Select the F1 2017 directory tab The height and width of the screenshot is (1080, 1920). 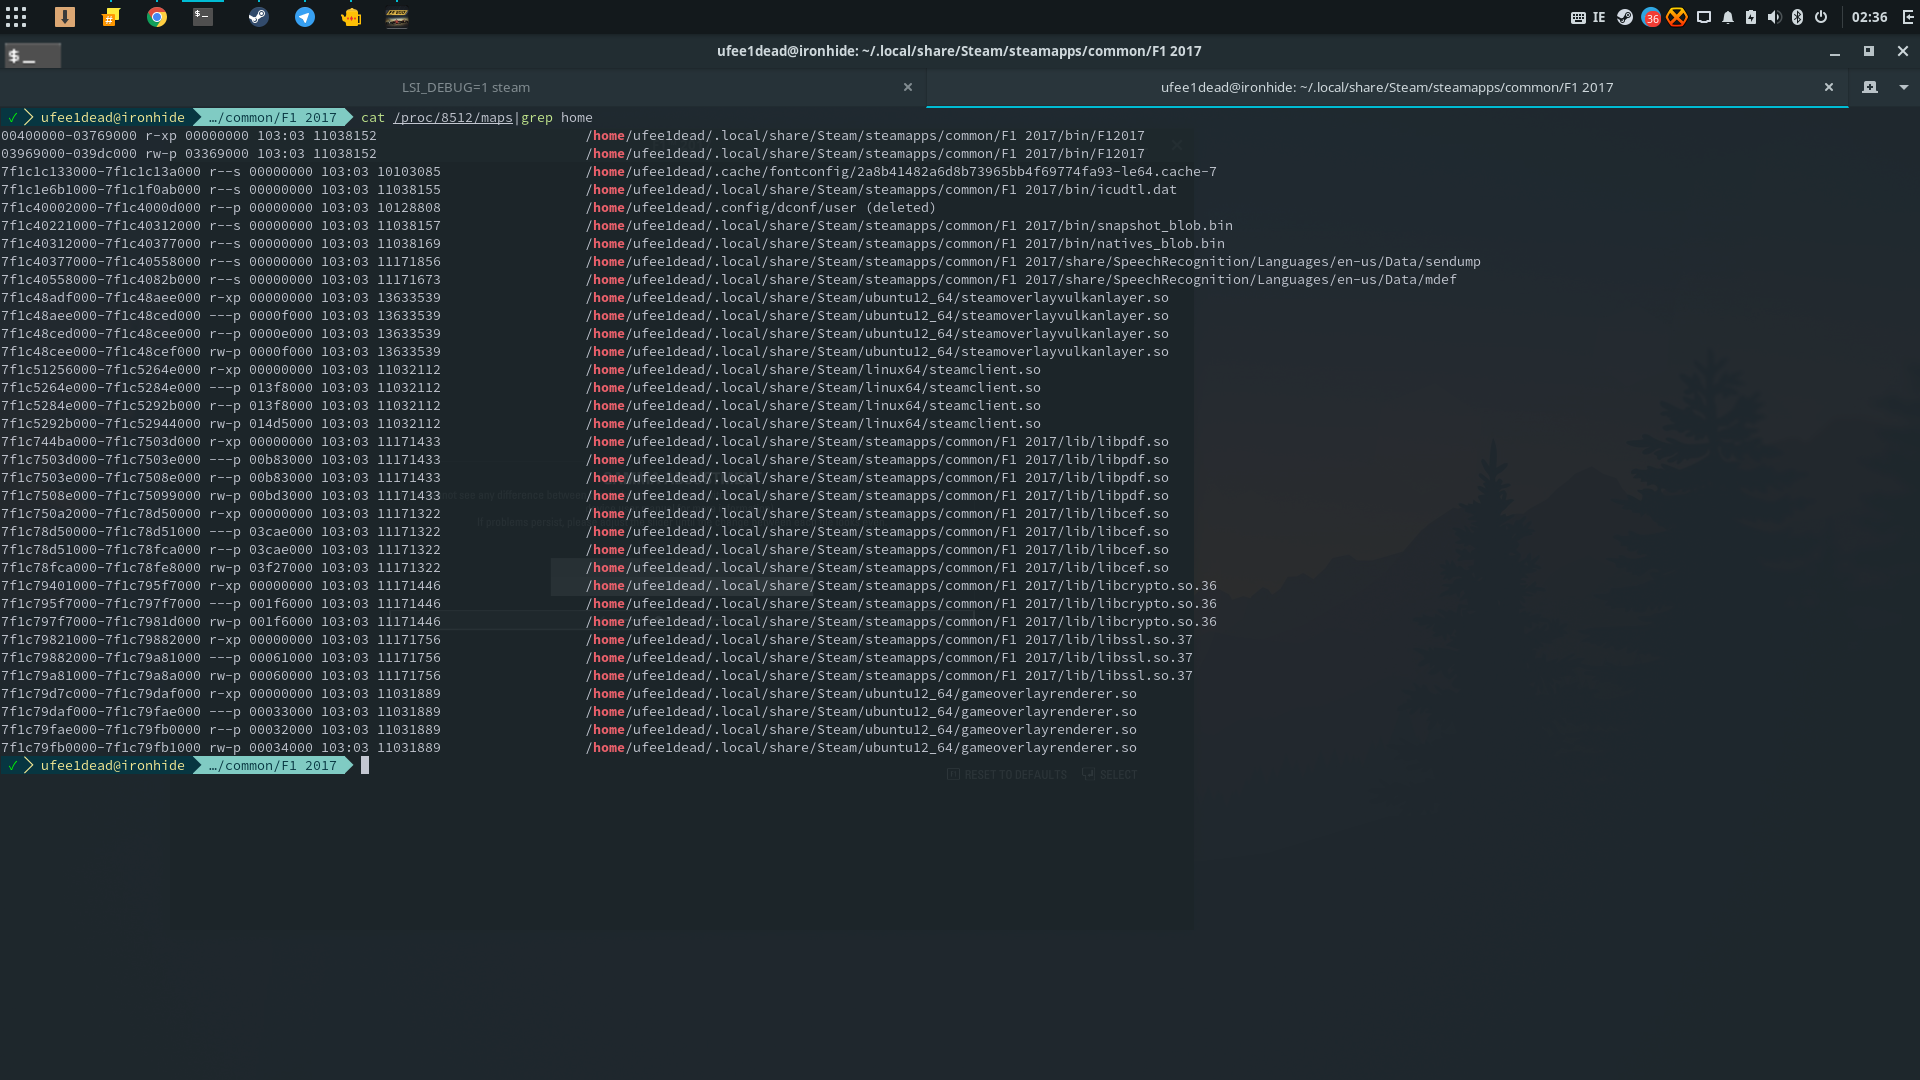click(x=1386, y=87)
